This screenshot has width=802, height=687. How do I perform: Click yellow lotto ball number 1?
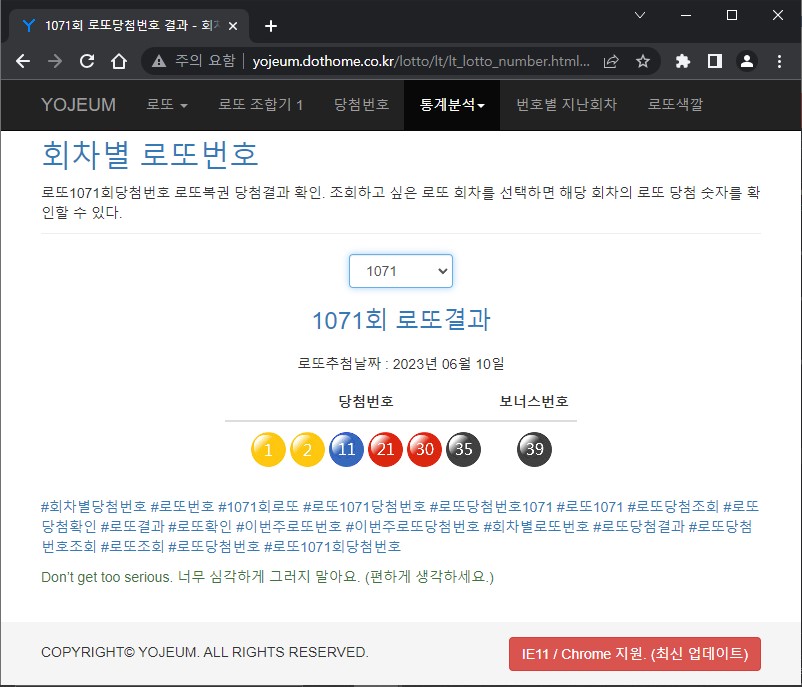(x=268, y=449)
